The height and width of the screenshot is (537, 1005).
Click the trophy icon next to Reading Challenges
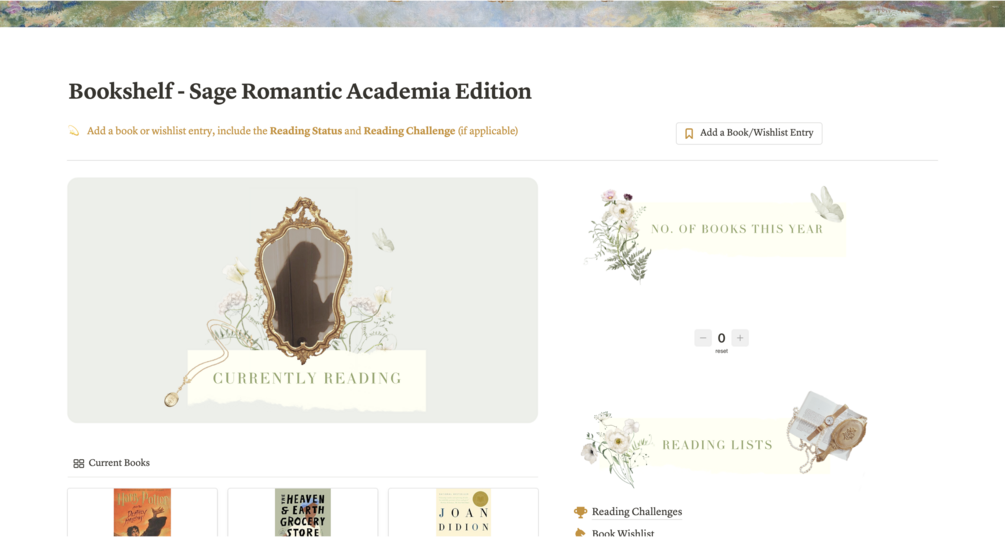pyautogui.click(x=580, y=512)
